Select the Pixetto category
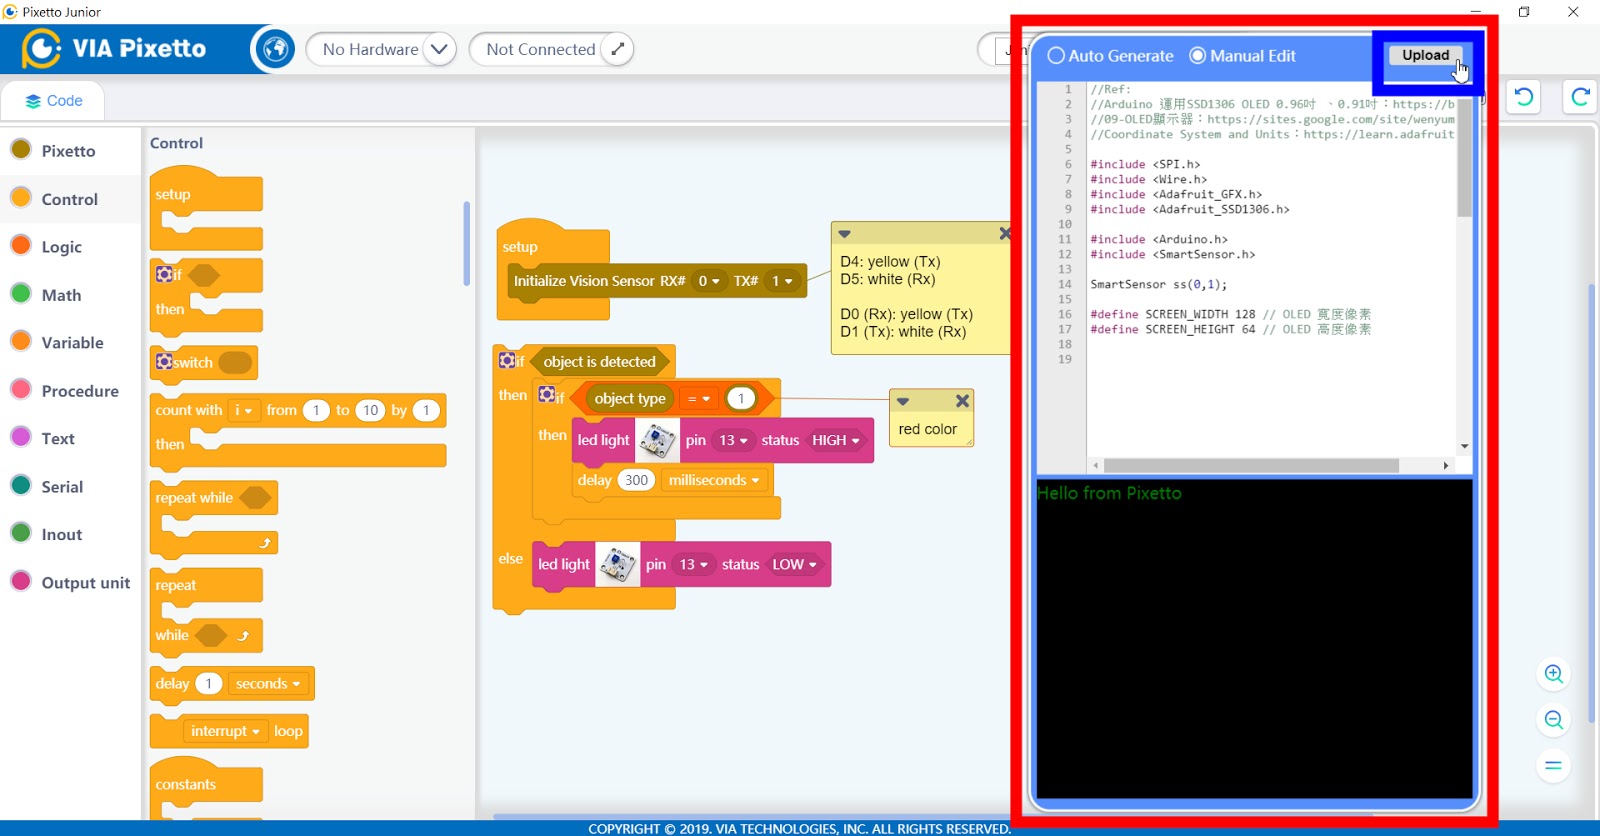1600x836 pixels. (x=69, y=151)
